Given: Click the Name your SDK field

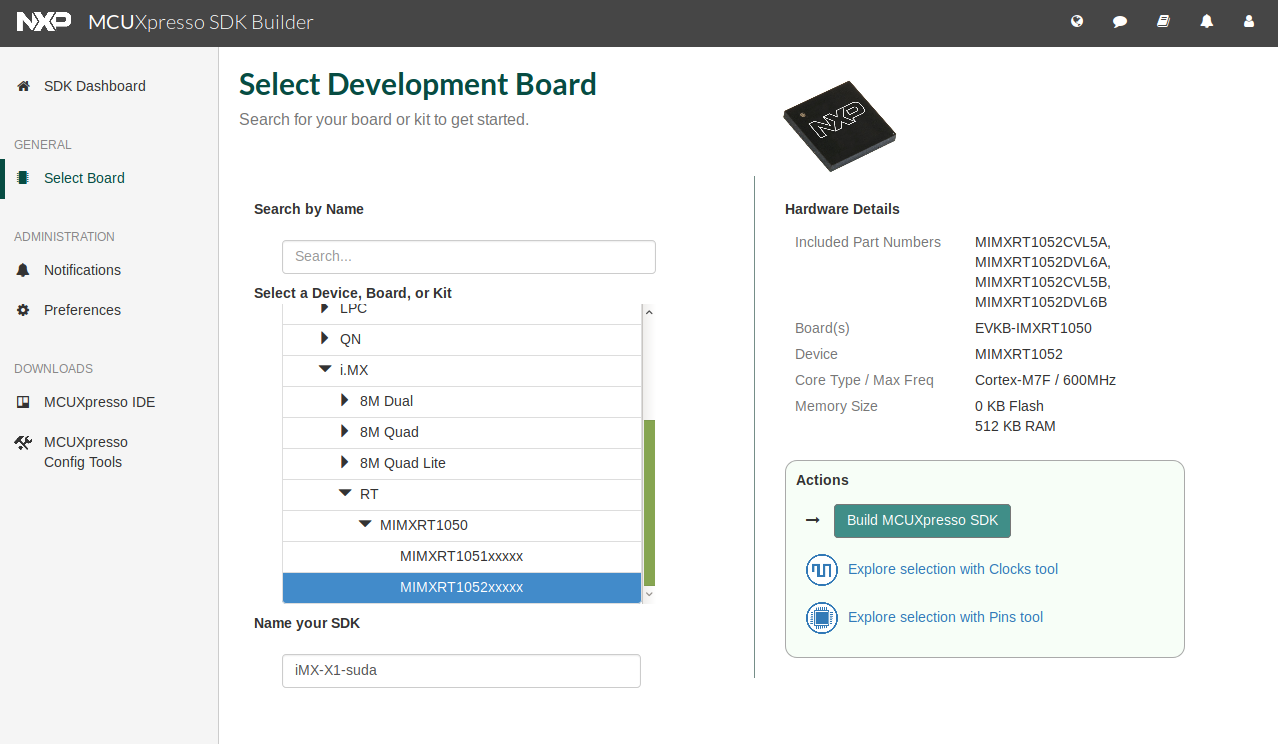Looking at the screenshot, I should pyautogui.click(x=461, y=671).
